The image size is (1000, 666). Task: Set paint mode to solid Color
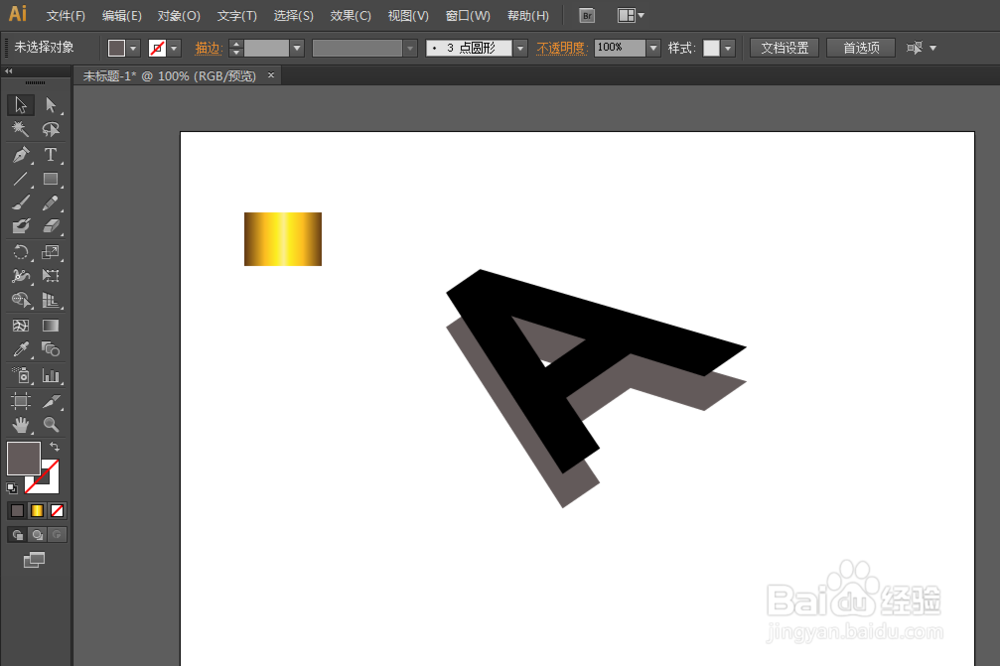point(18,510)
